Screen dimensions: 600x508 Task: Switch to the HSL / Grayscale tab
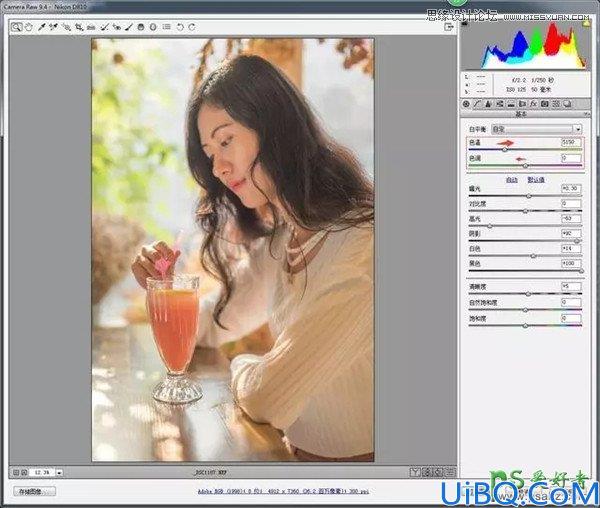pos(499,104)
